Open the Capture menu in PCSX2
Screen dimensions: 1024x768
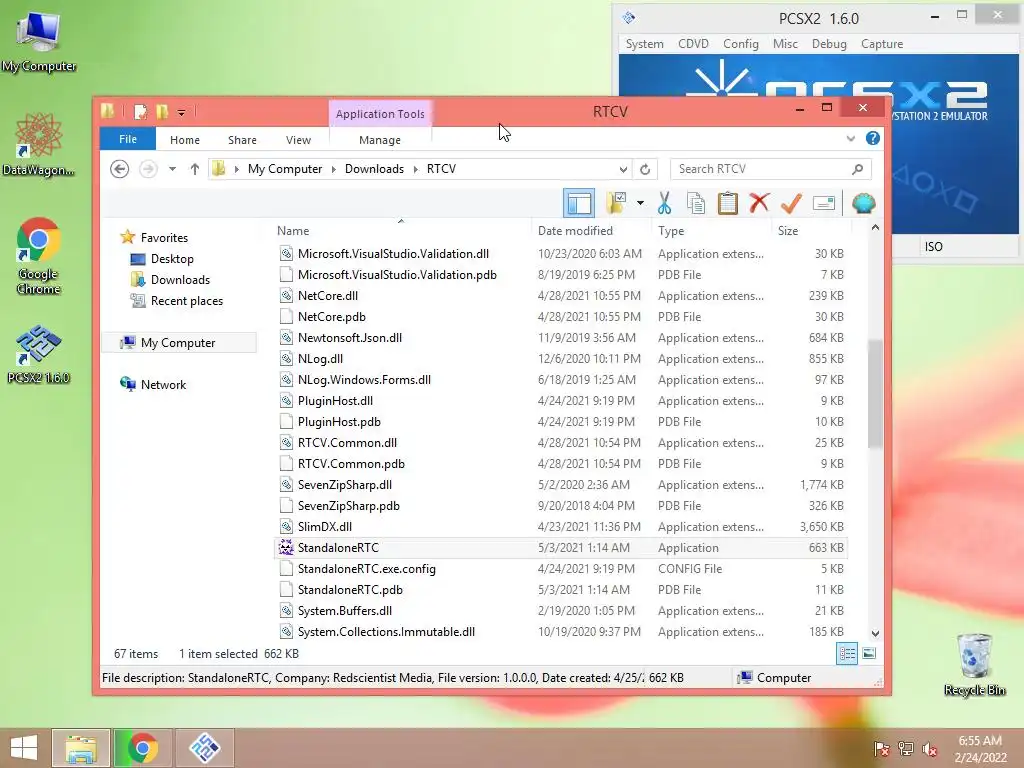pos(882,44)
